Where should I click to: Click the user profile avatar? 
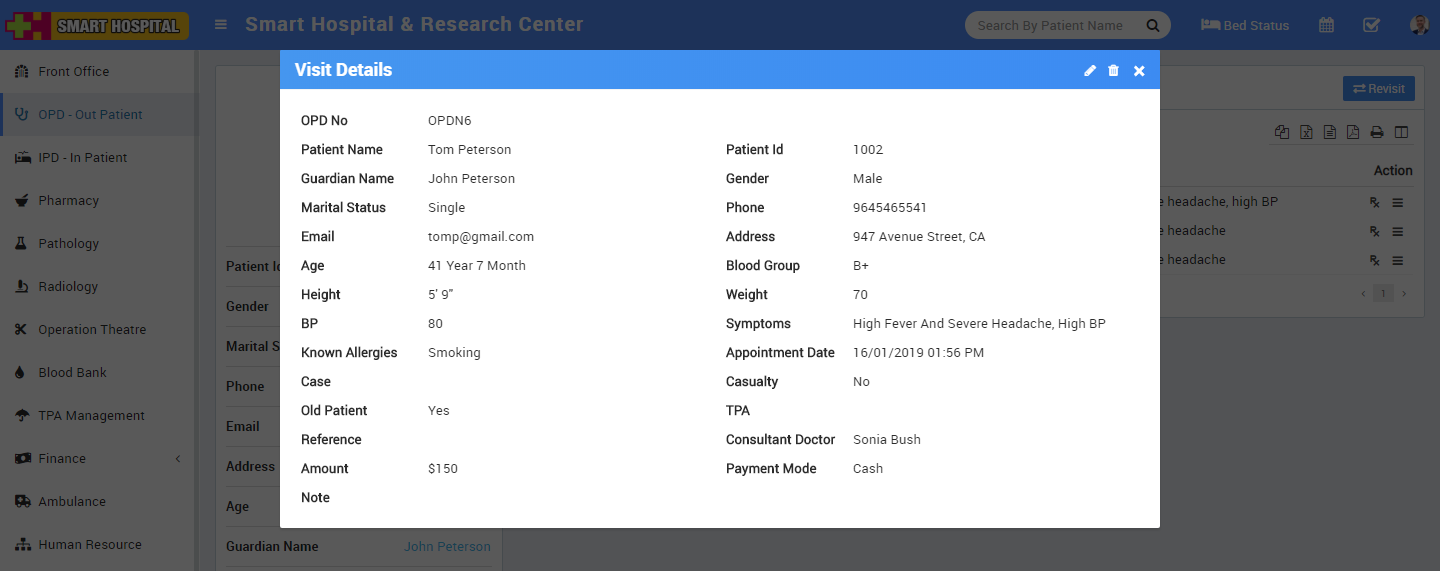coord(1419,25)
